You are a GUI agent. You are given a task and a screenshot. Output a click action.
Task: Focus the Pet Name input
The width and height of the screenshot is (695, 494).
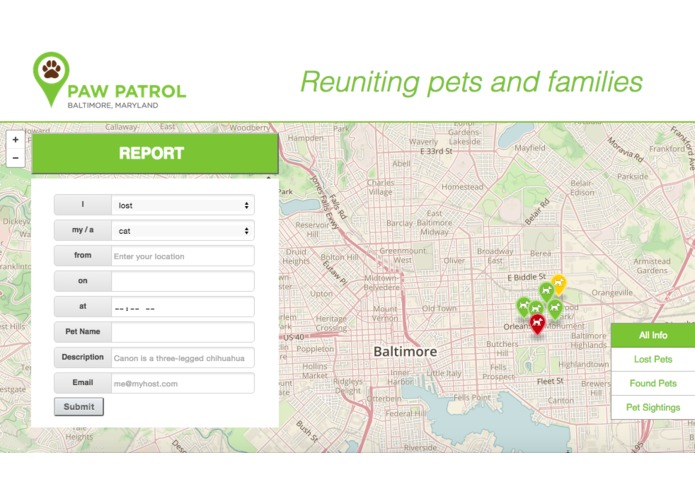click(183, 332)
